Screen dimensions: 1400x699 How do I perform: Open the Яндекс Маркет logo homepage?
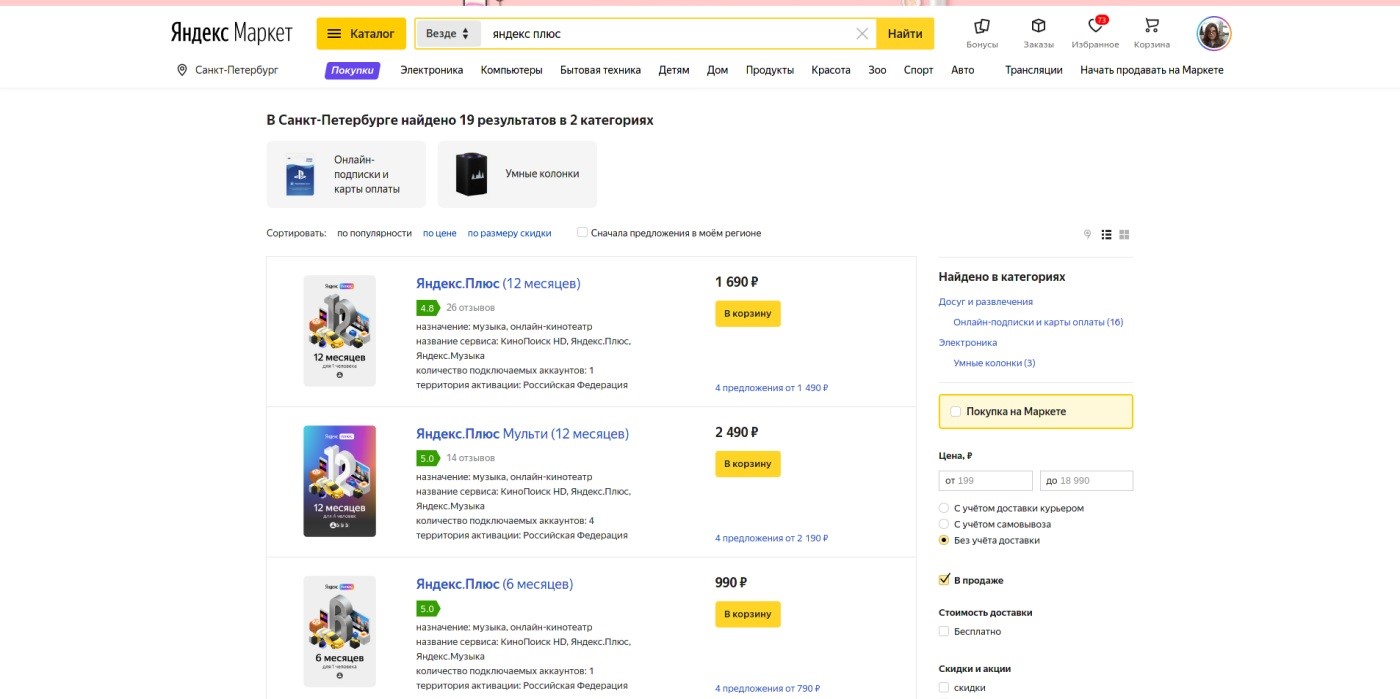click(231, 33)
